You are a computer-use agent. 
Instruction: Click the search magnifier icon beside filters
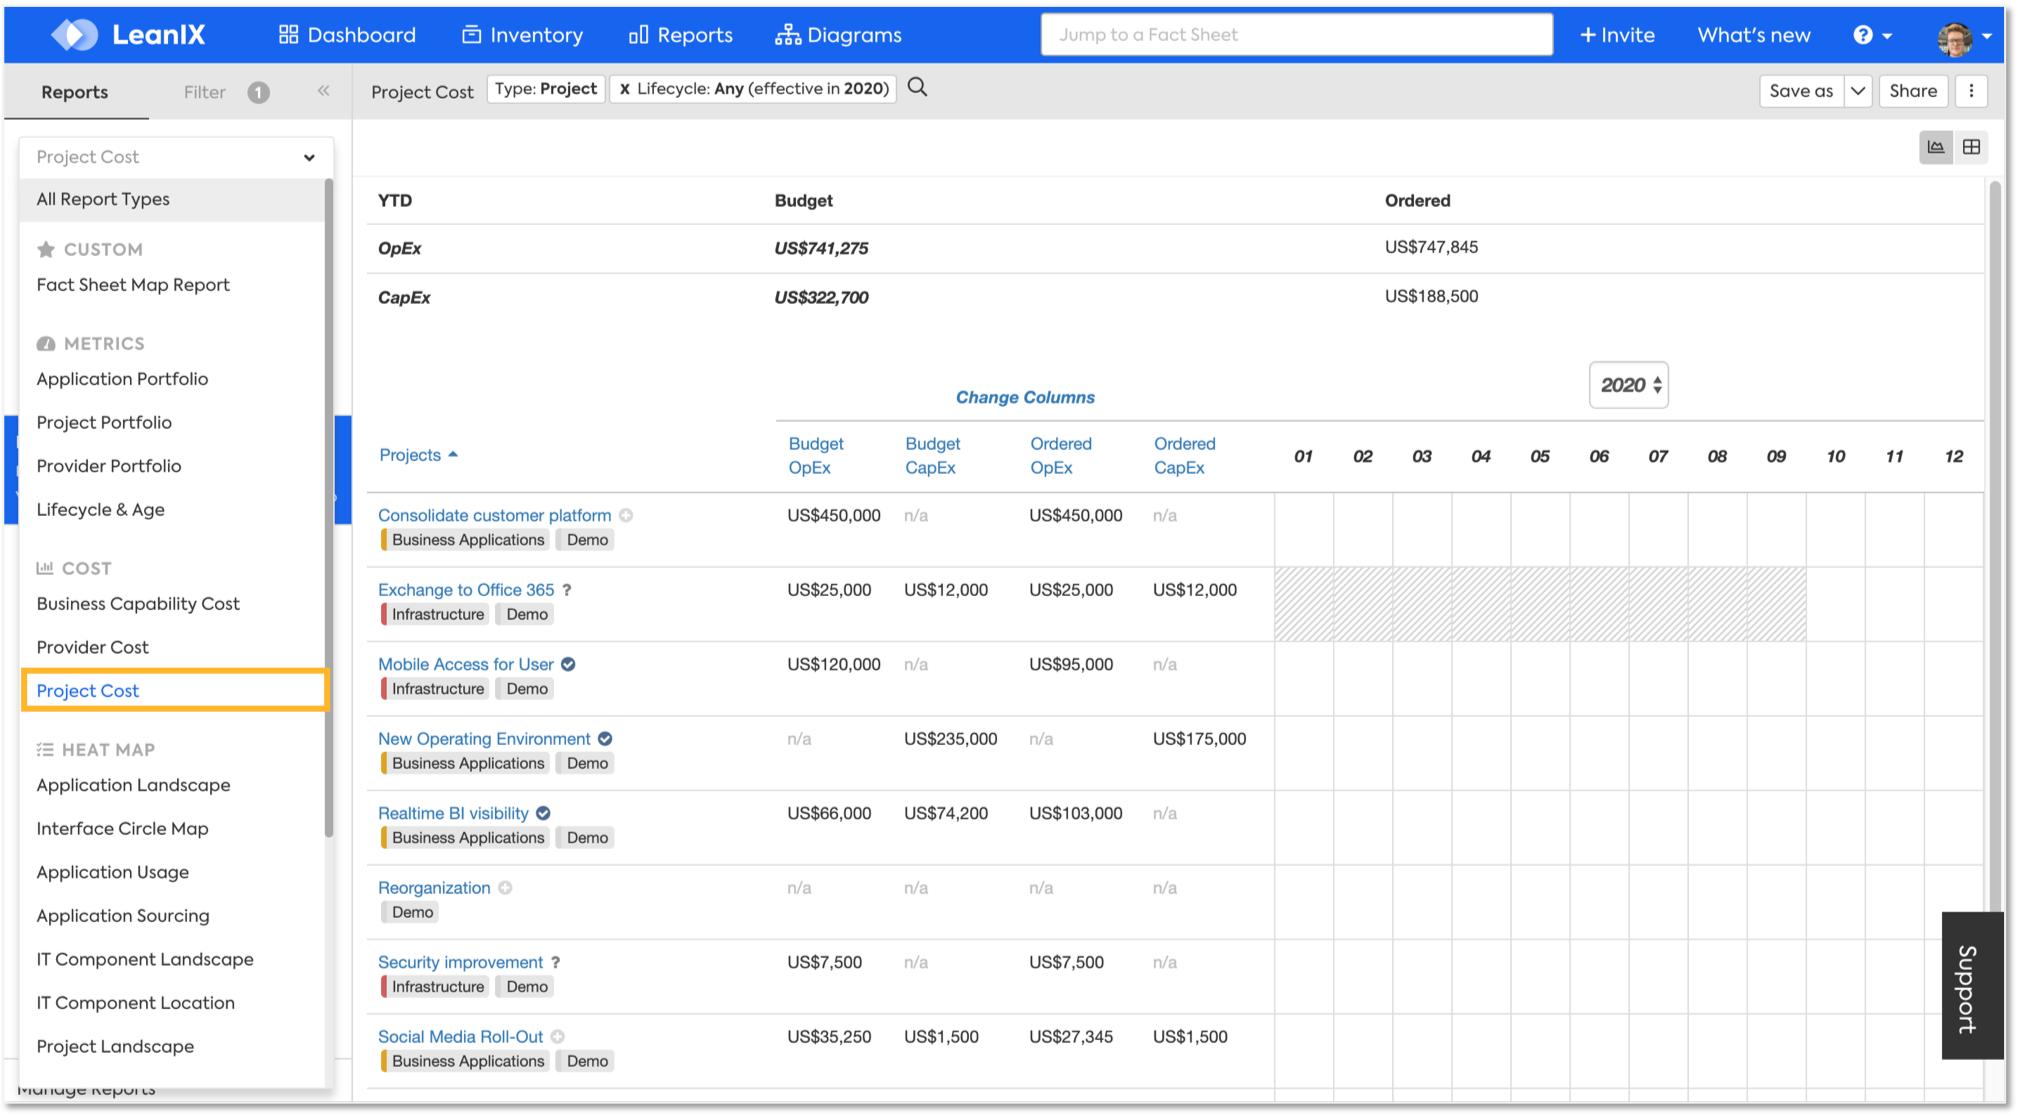tap(917, 88)
